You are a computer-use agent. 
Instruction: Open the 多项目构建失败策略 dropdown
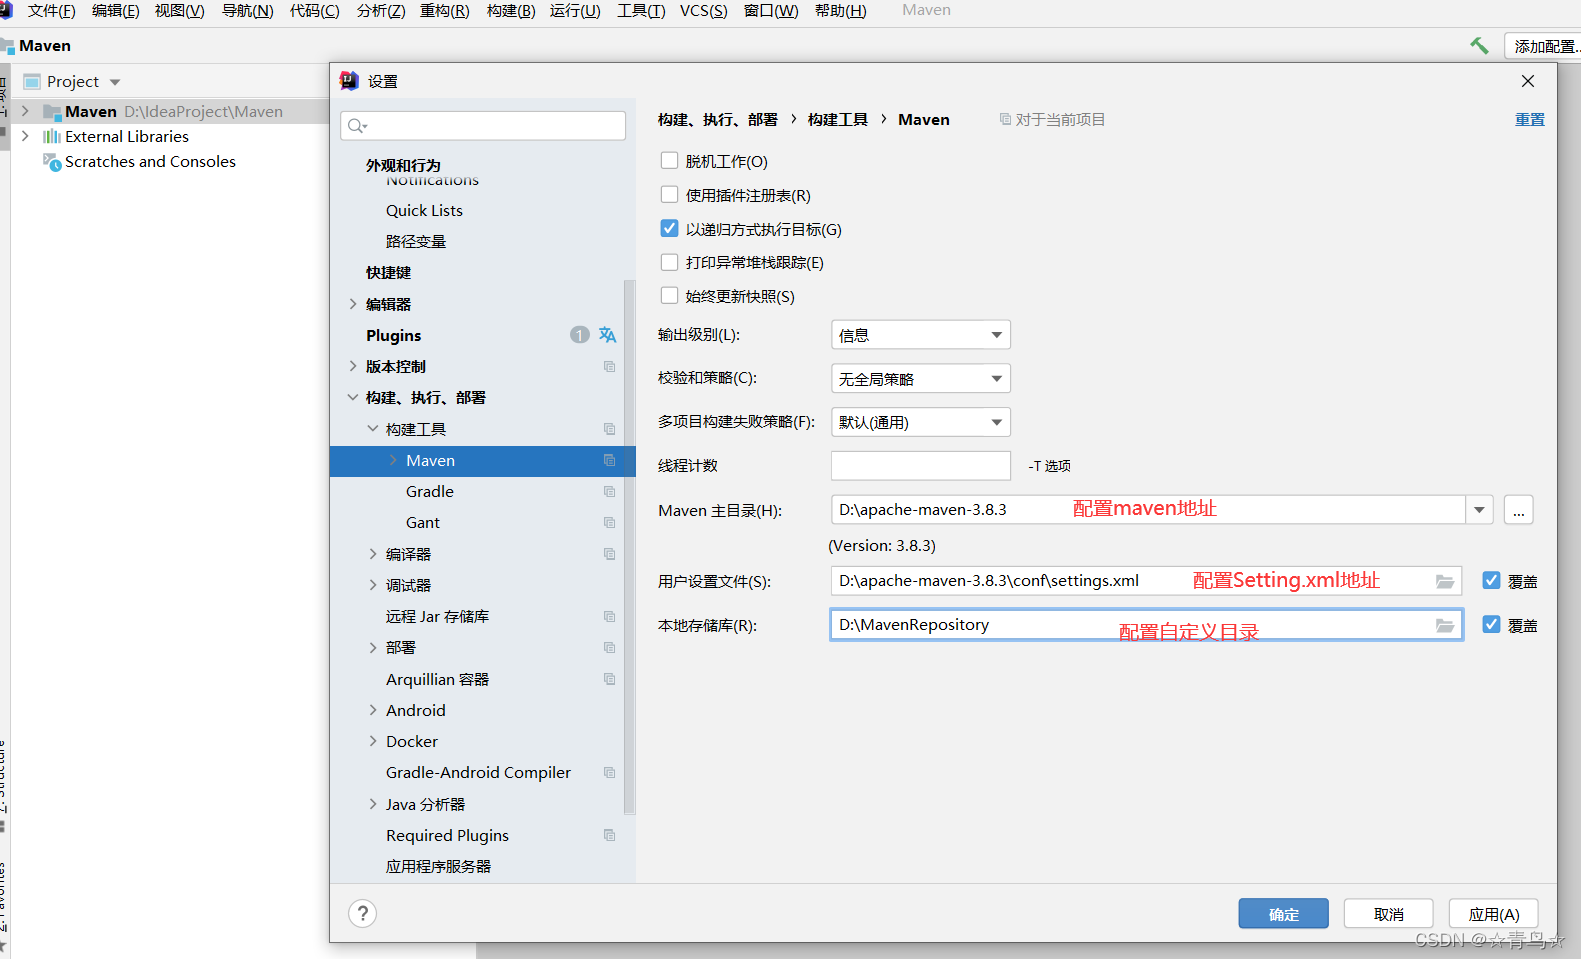coord(921,422)
